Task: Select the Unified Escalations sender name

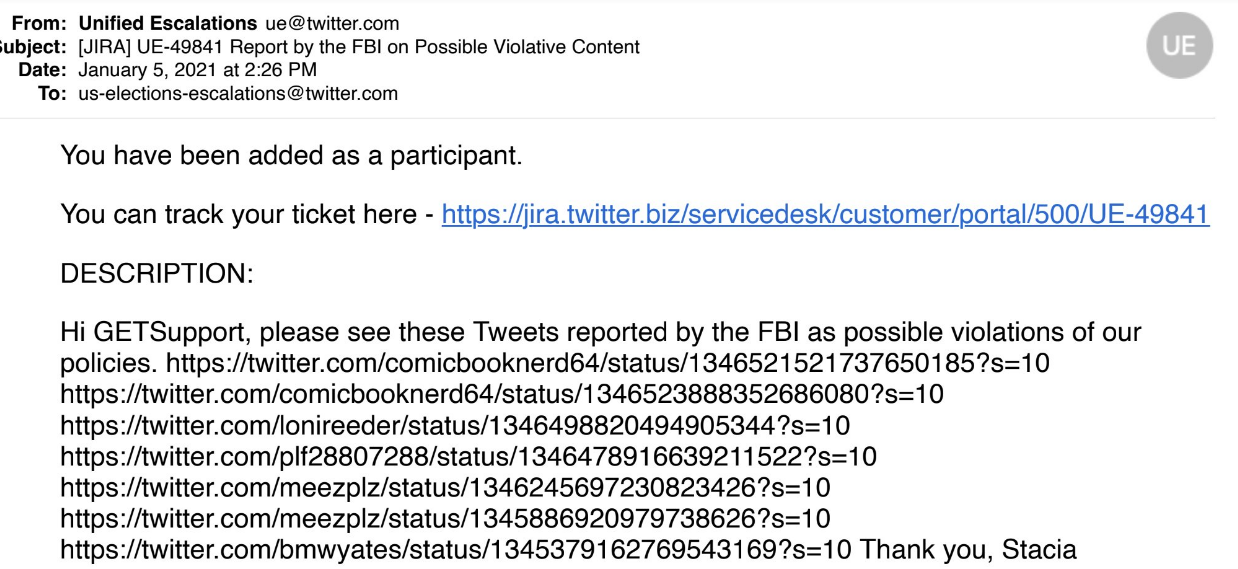Action: point(168,23)
